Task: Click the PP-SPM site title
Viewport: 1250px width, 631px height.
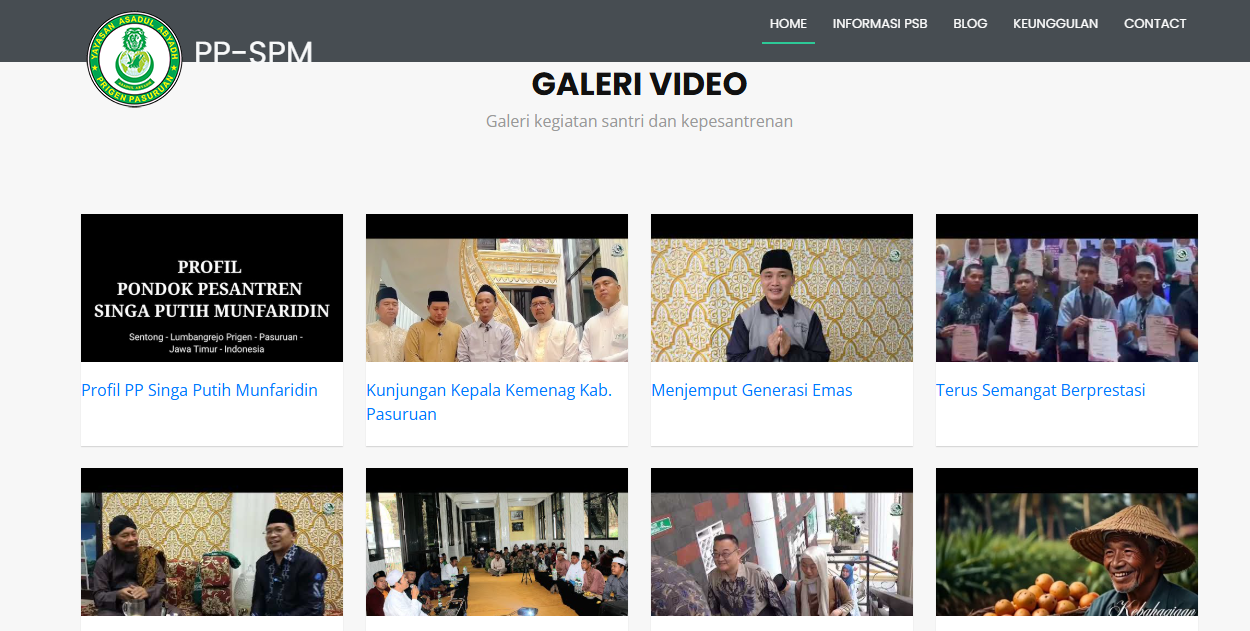Action: point(253,52)
